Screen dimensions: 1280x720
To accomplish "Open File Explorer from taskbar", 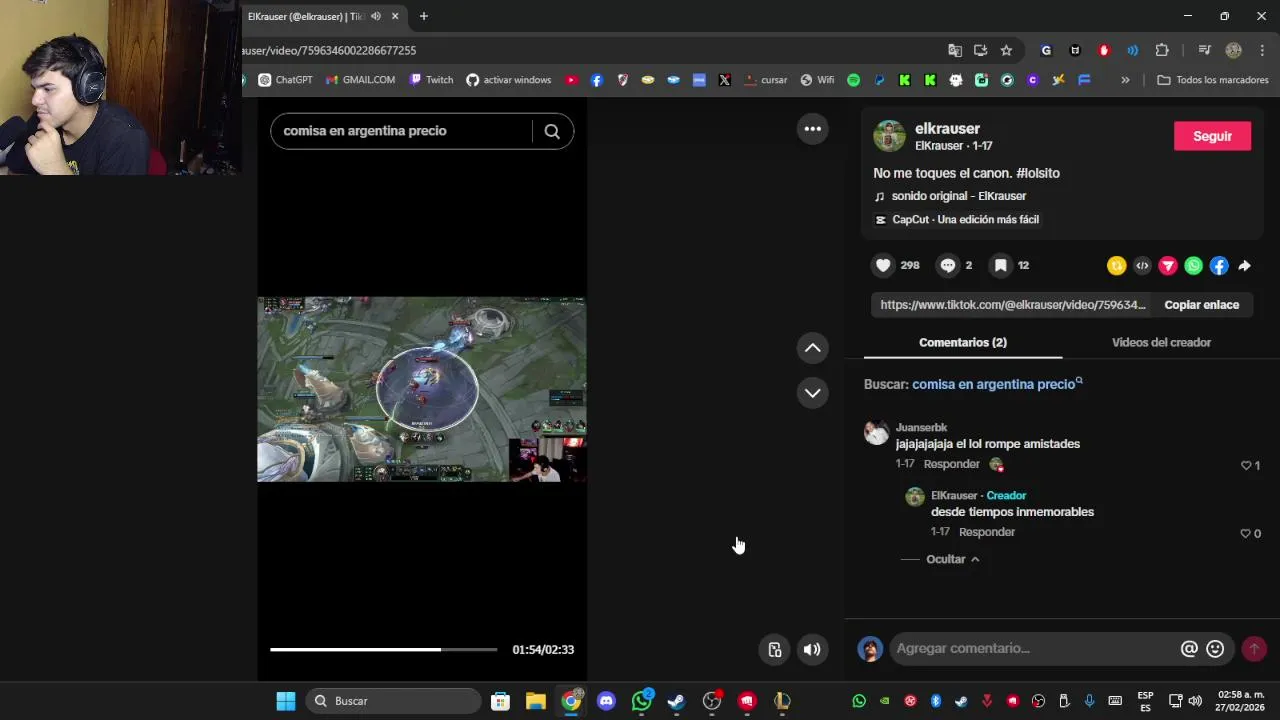I will pos(536,701).
